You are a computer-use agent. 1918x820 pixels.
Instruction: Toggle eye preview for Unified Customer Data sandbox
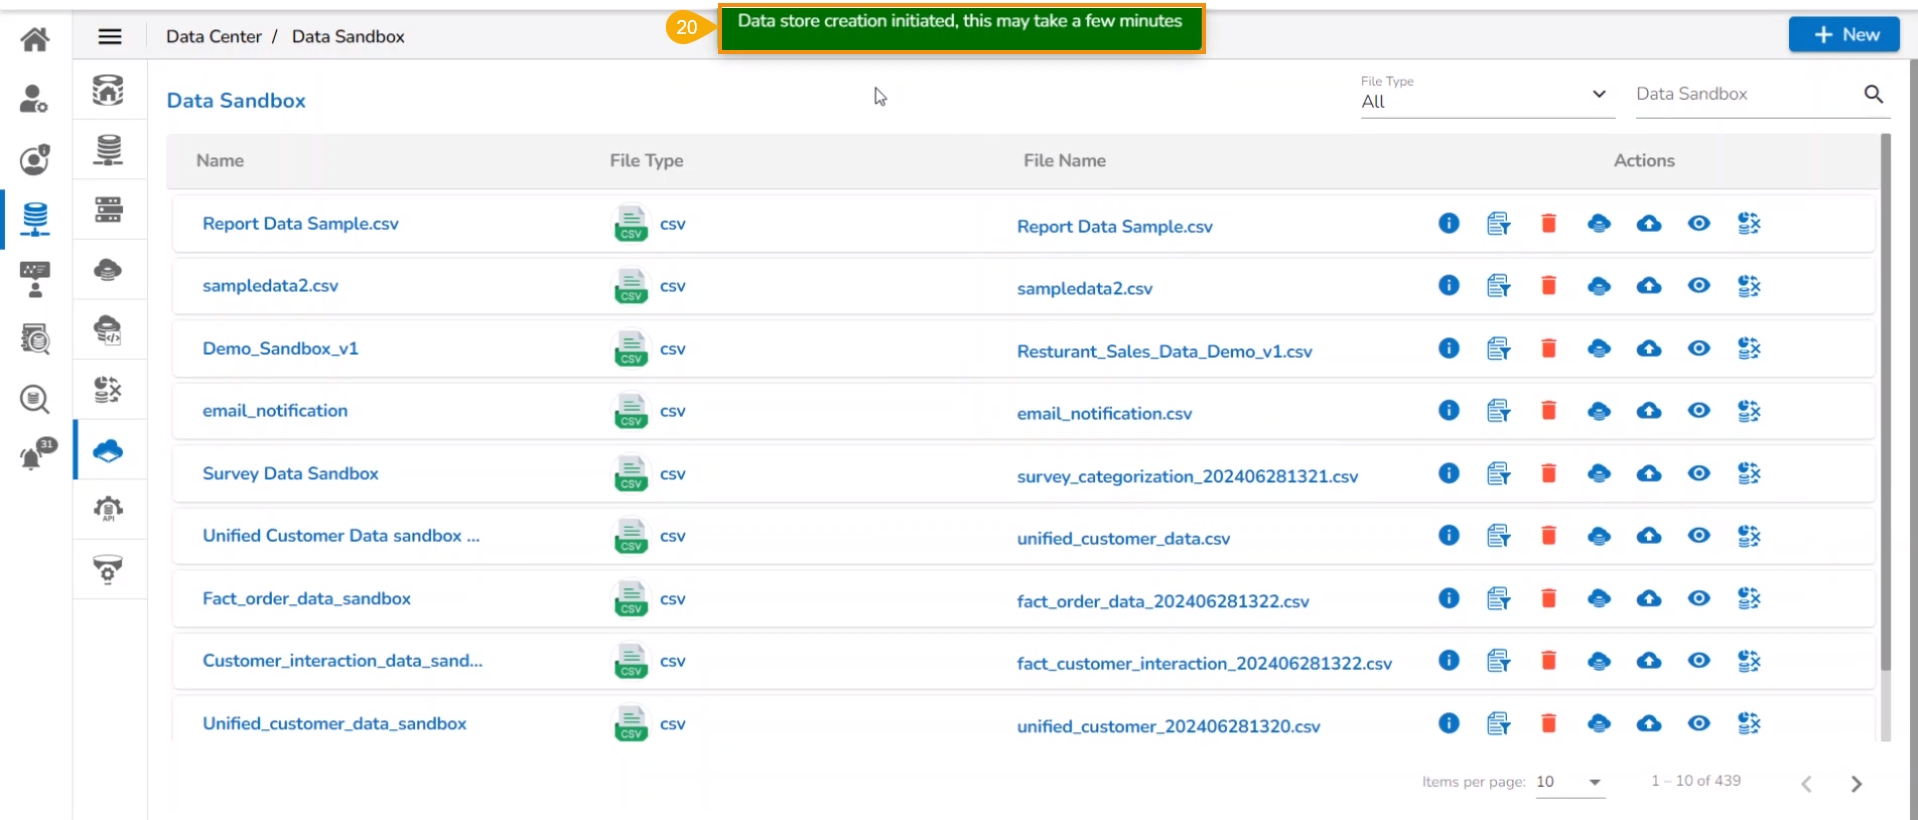1698,536
